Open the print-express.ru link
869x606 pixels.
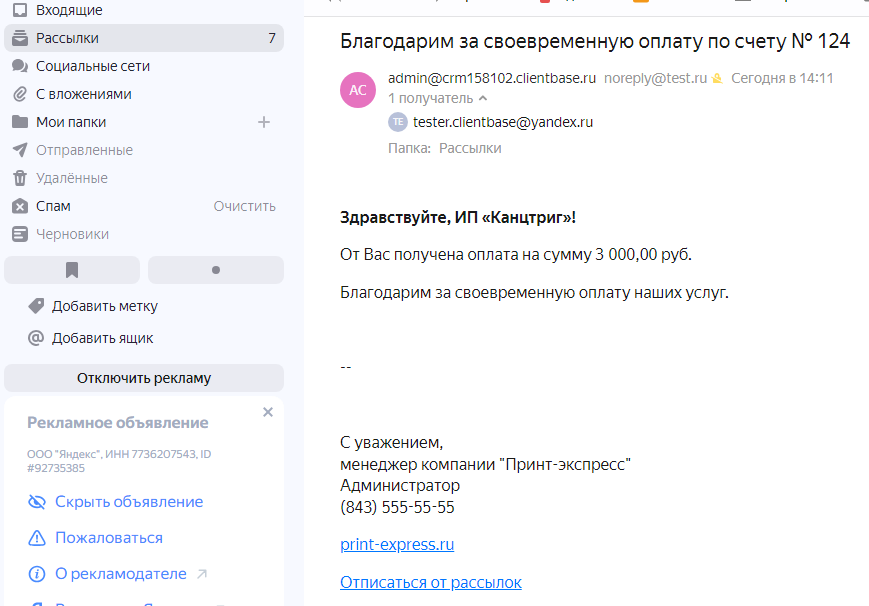pos(397,545)
